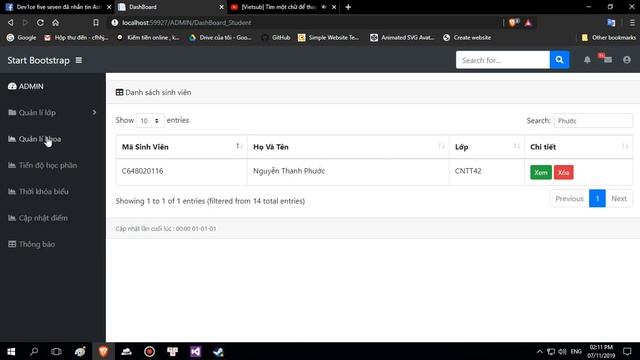Open taskbar search magnifier
The width and height of the screenshot is (640, 360).
click(34, 351)
